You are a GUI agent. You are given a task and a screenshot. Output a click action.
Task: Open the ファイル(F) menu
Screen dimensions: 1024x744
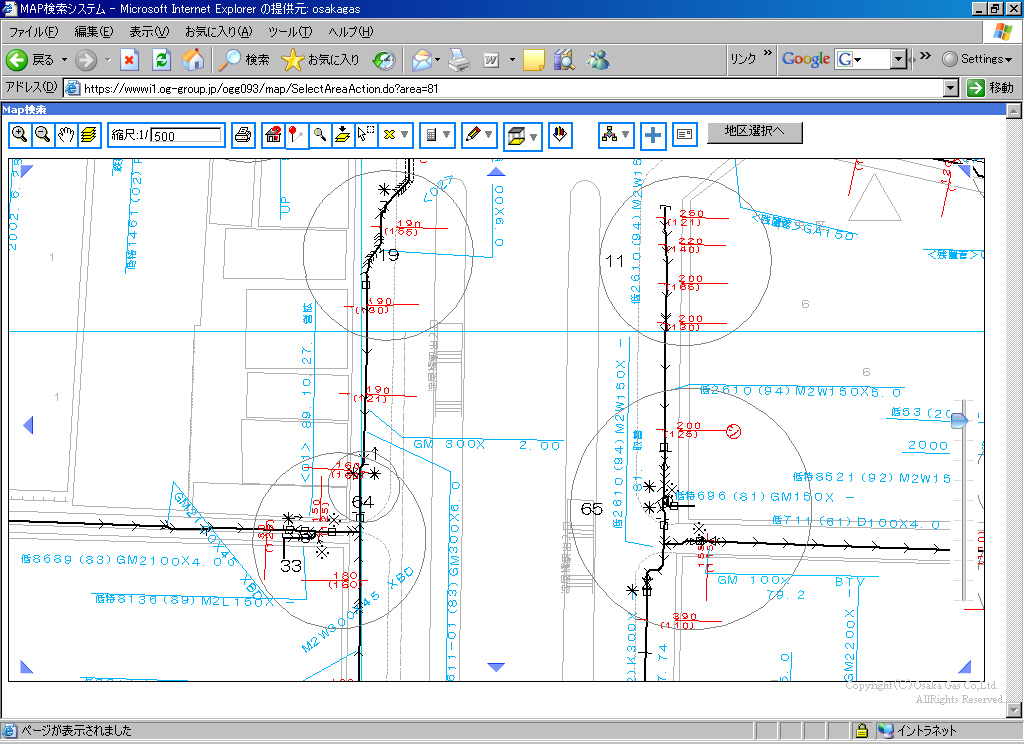[x=32, y=32]
